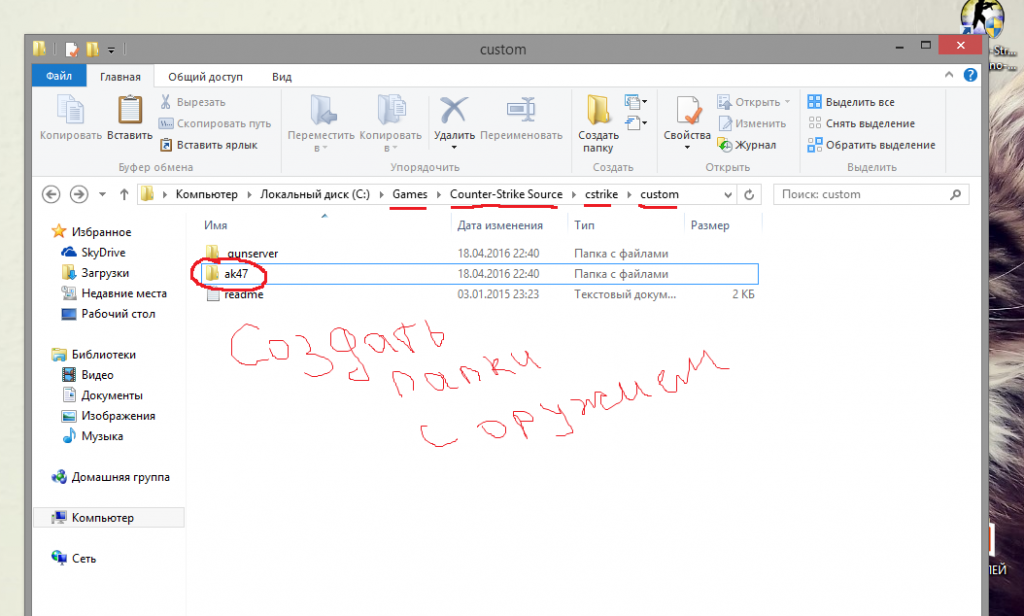Screen dimensions: 1024x616
Task: Select the ak47 folder
Action: pos(236,274)
